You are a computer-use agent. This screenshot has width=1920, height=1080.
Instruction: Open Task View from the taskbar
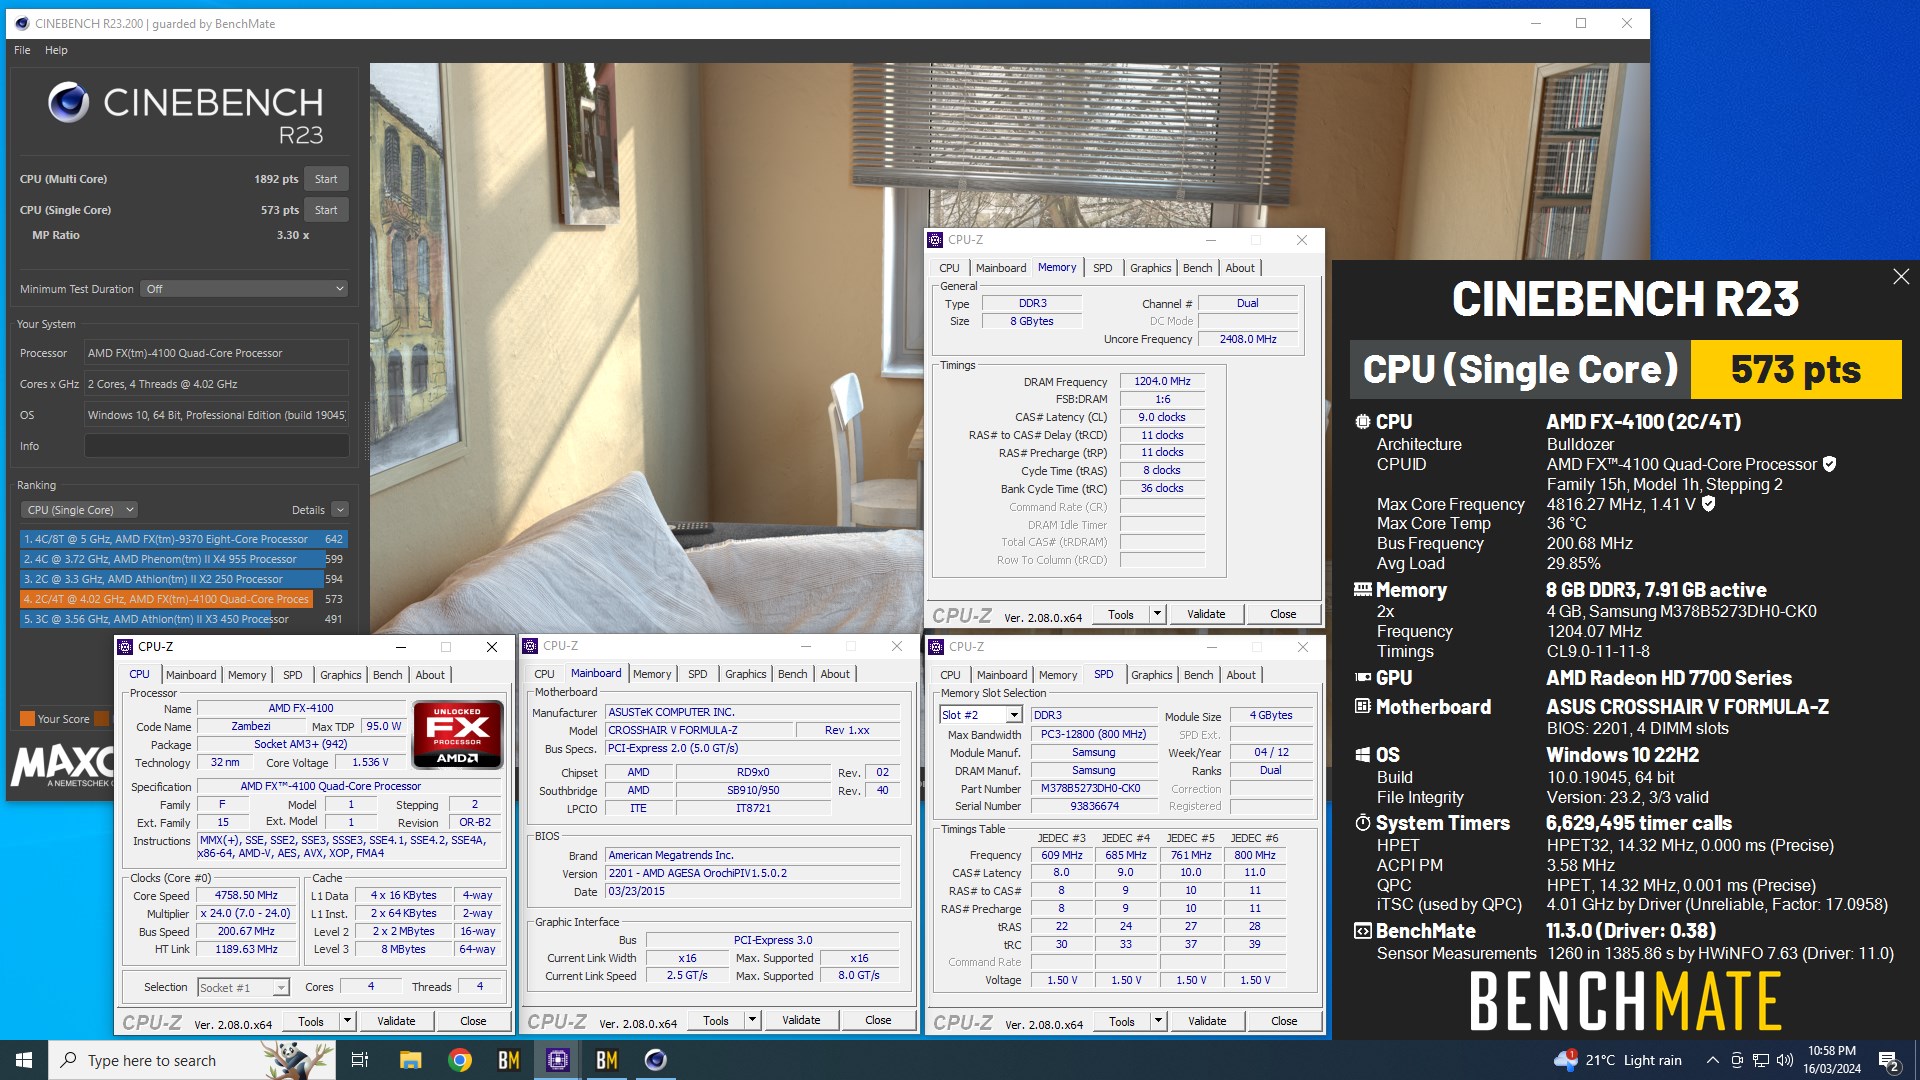[x=360, y=1060]
